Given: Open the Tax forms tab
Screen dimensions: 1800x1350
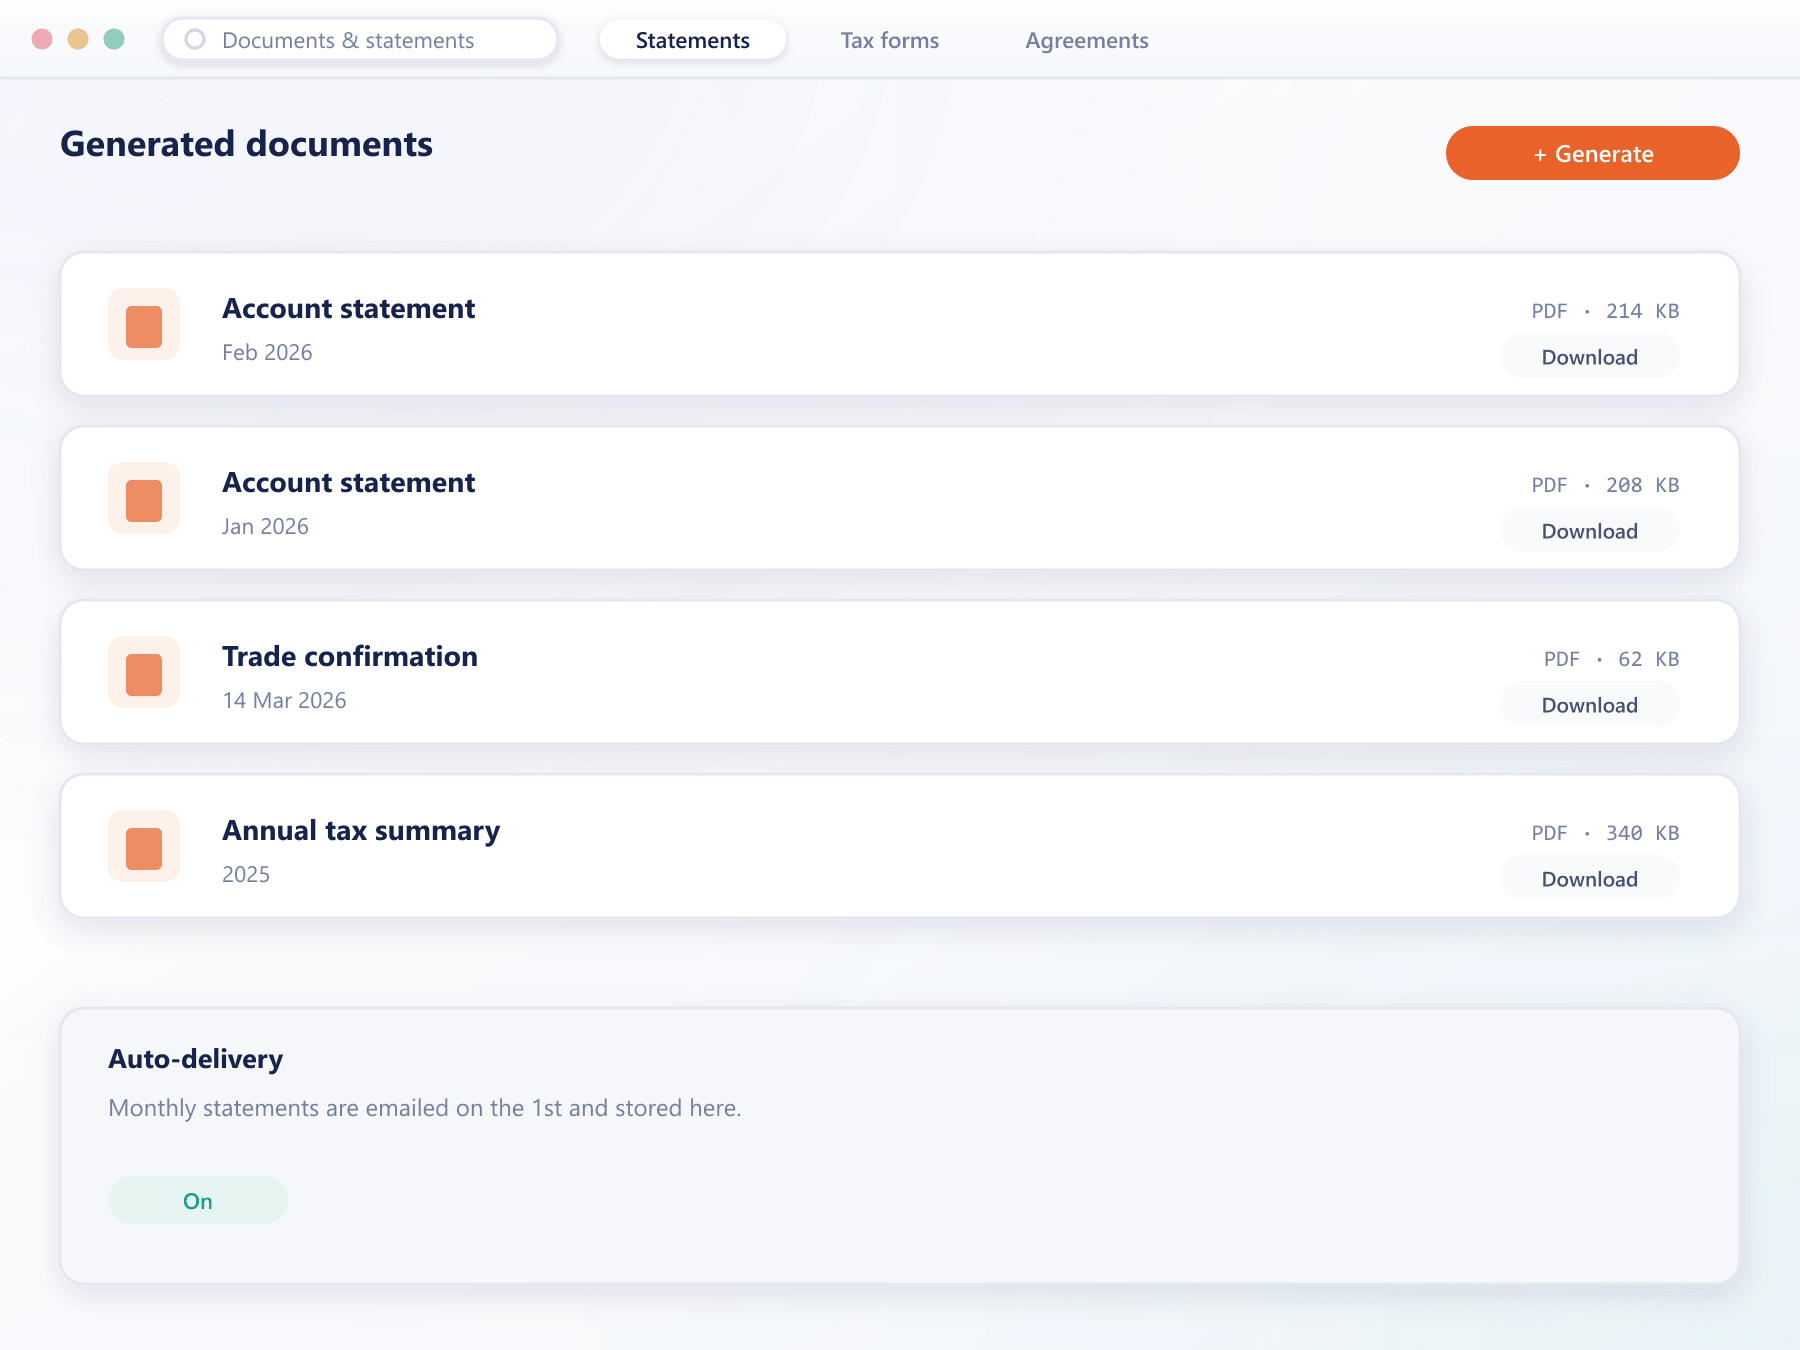Looking at the screenshot, I should [890, 40].
